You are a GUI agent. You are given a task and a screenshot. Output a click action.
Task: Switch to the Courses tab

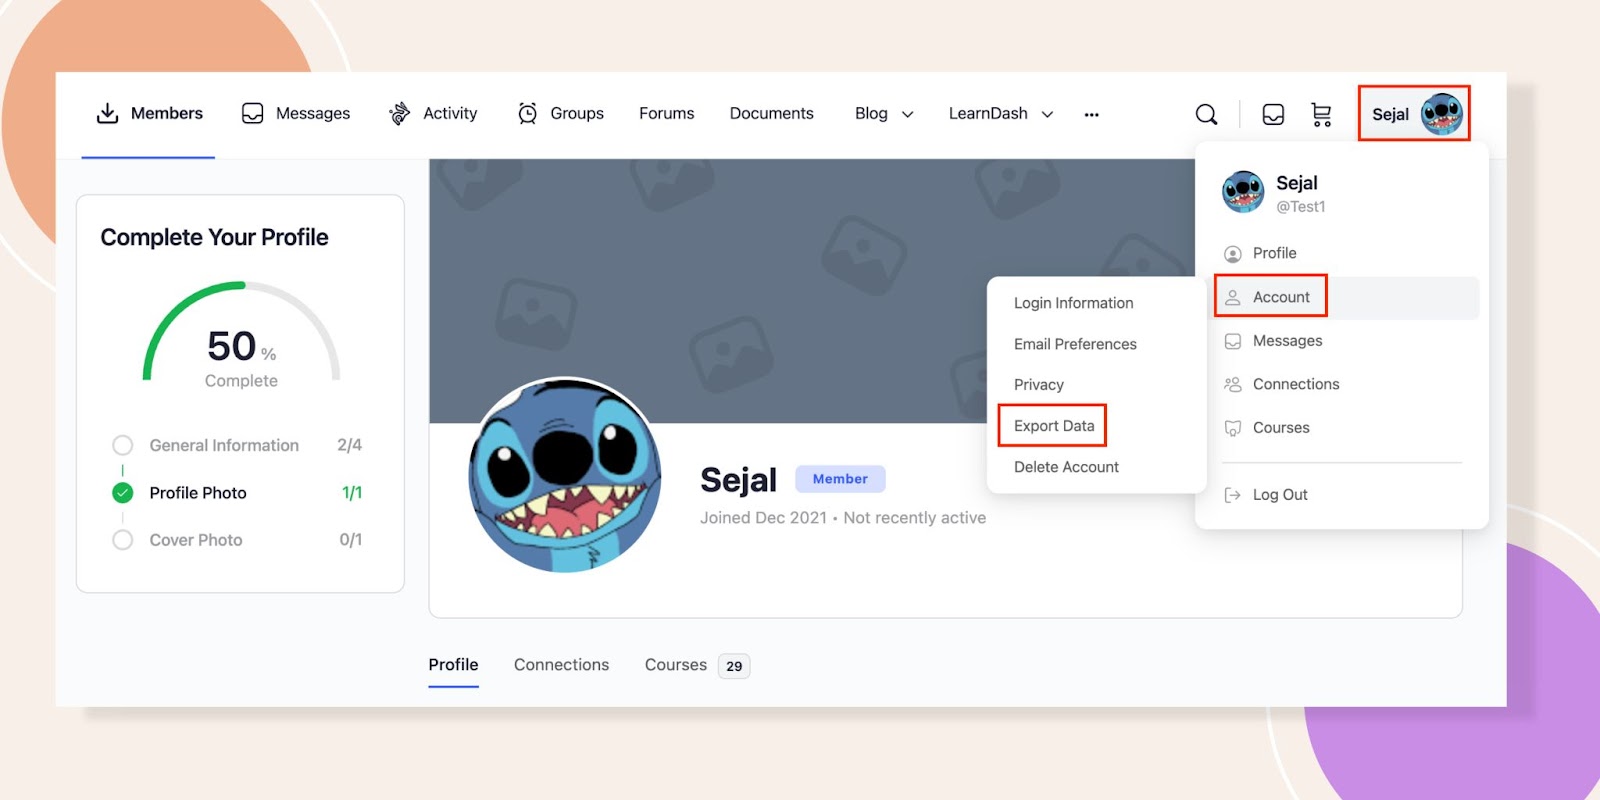(676, 665)
